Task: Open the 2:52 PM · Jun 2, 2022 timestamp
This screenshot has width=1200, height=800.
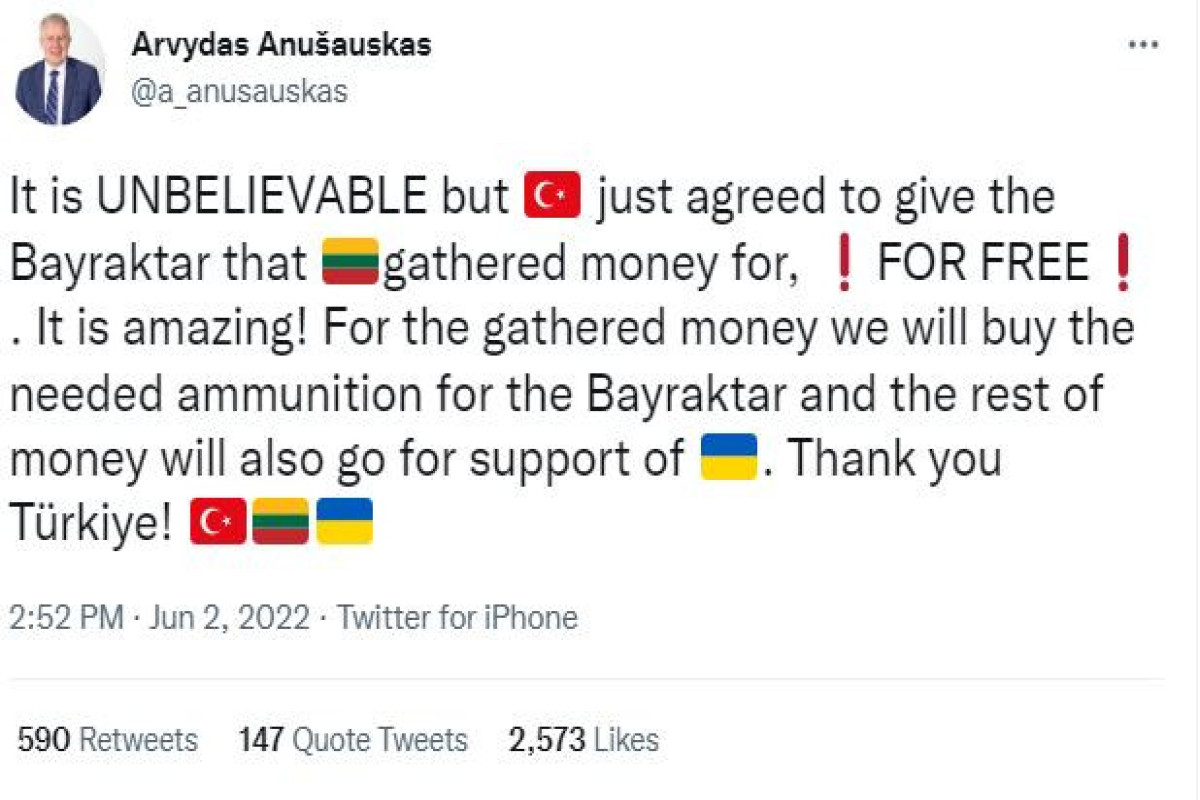Action: [160, 617]
